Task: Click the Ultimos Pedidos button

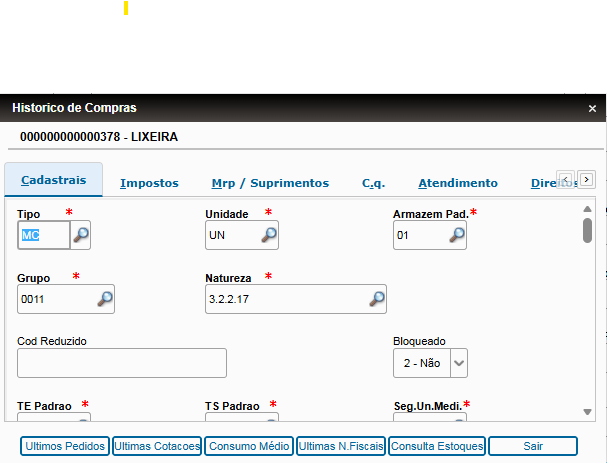Action: click(x=65, y=446)
